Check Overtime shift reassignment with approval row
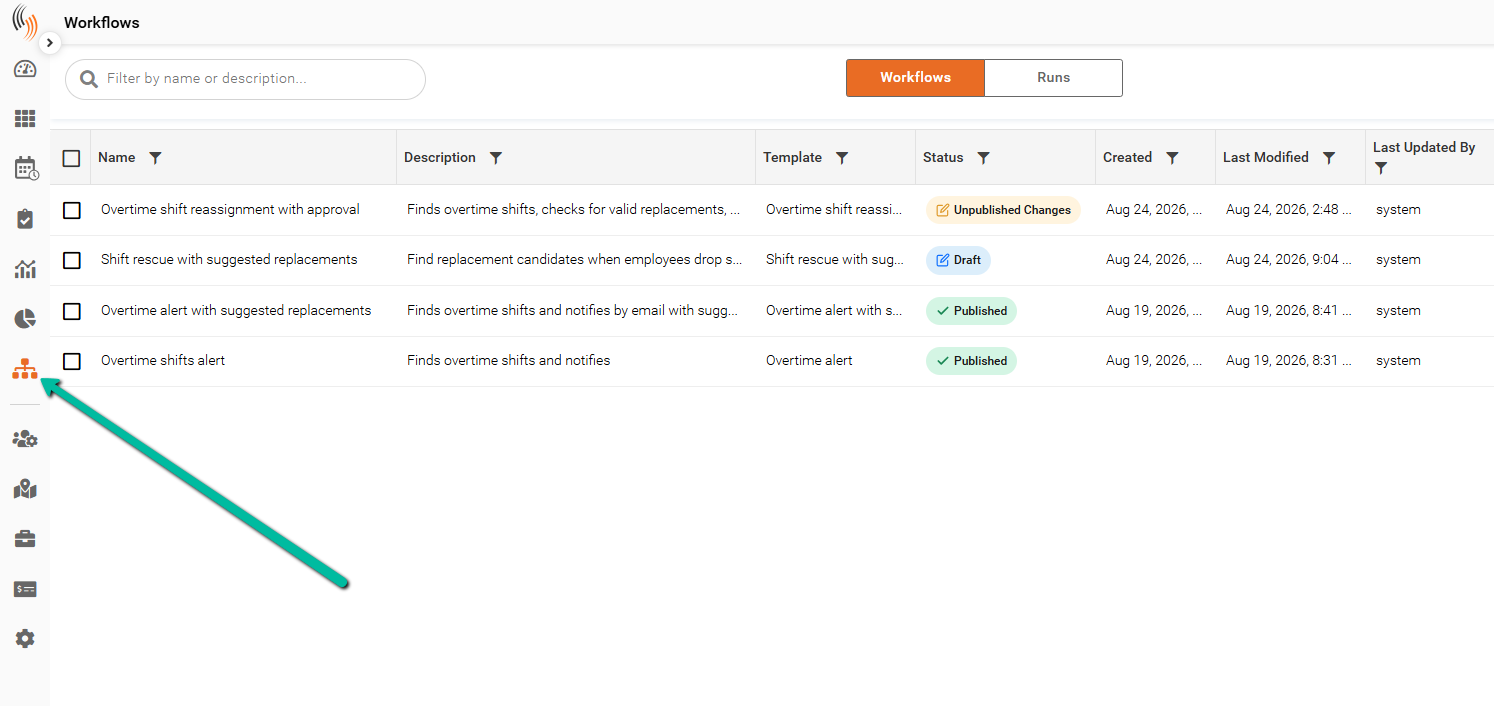1494x706 pixels. [x=71, y=210]
